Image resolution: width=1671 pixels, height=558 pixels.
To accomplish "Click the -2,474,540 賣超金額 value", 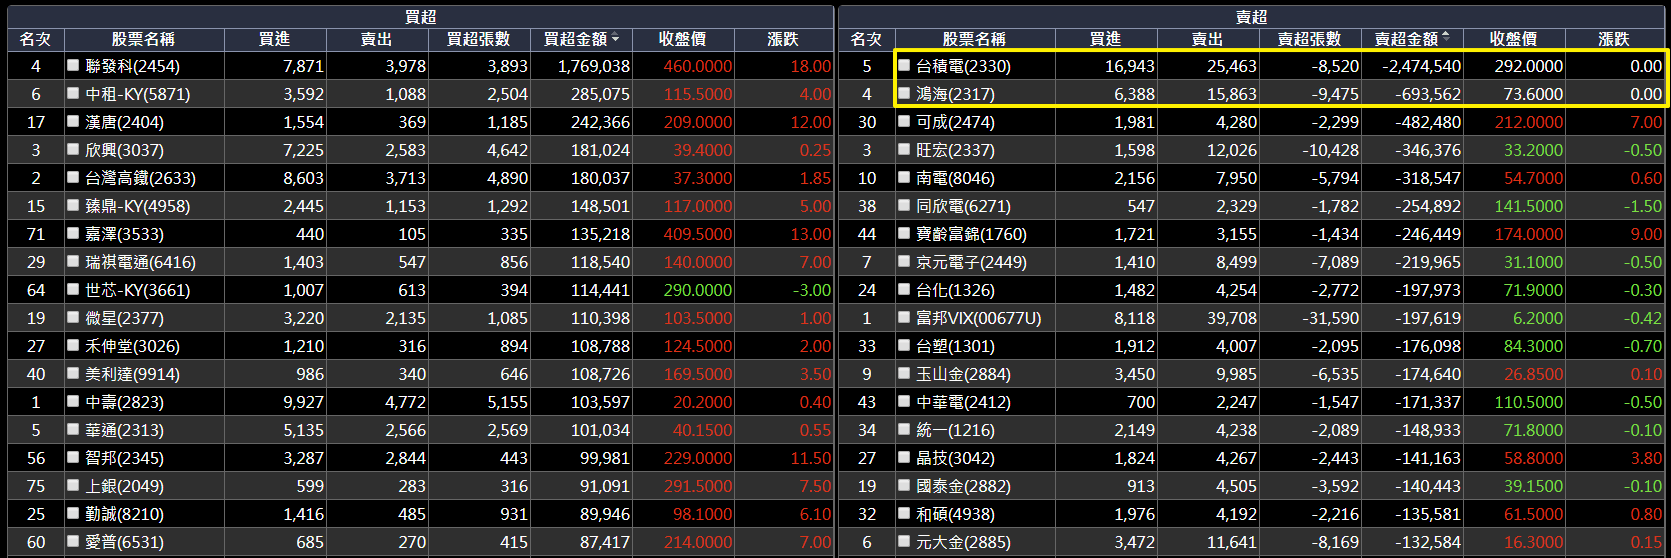I will [1421, 66].
